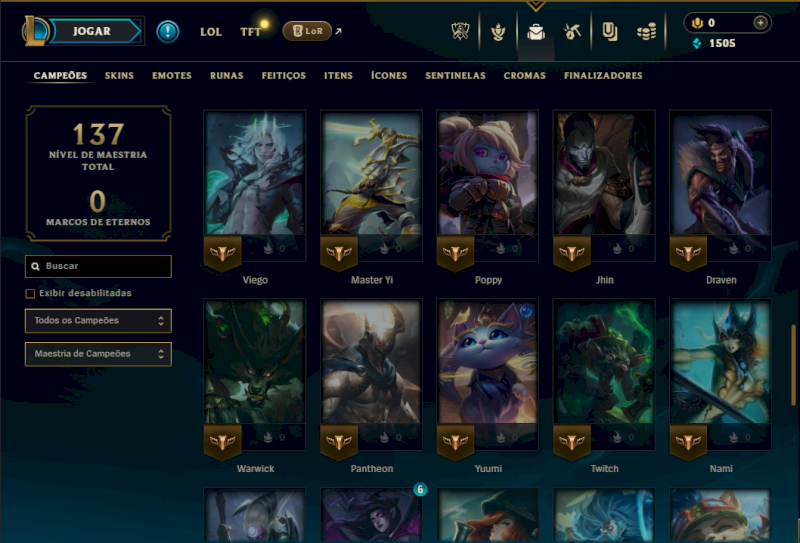This screenshot has width=800, height=543.
Task: Open the Profile crest icon
Action: pos(498,32)
